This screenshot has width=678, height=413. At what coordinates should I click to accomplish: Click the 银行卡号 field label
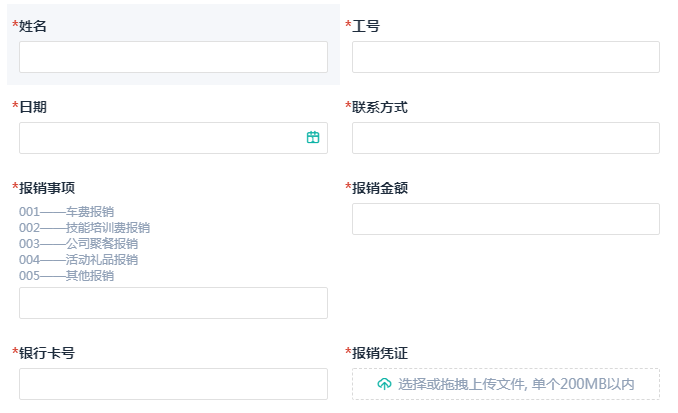[47, 353]
